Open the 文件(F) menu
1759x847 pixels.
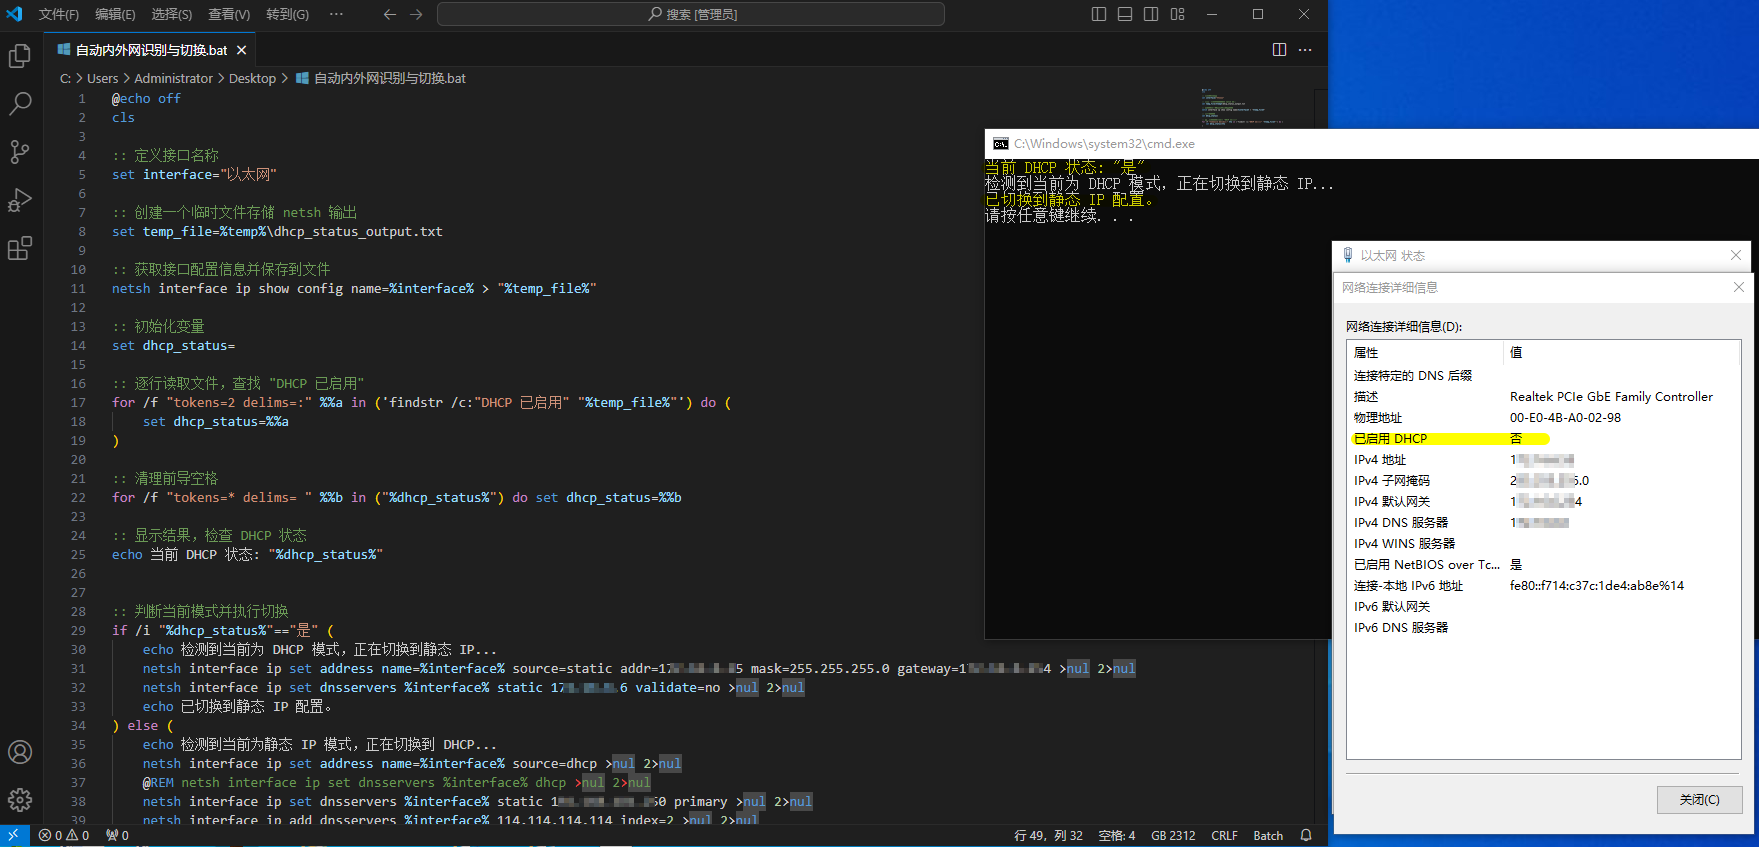coord(59,14)
